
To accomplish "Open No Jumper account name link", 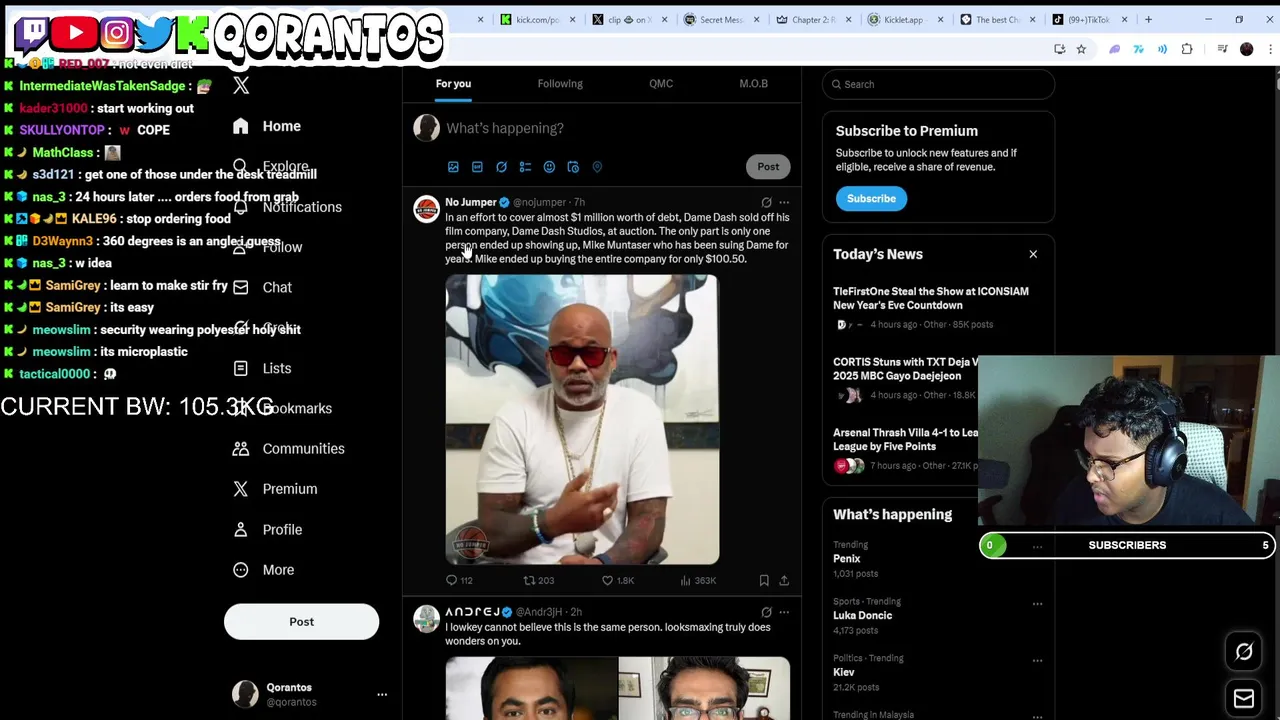I will [x=471, y=202].
